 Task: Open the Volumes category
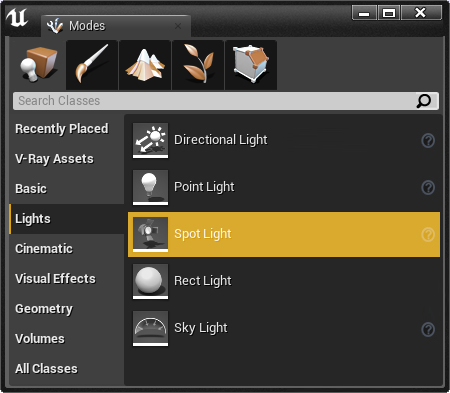pos(40,339)
